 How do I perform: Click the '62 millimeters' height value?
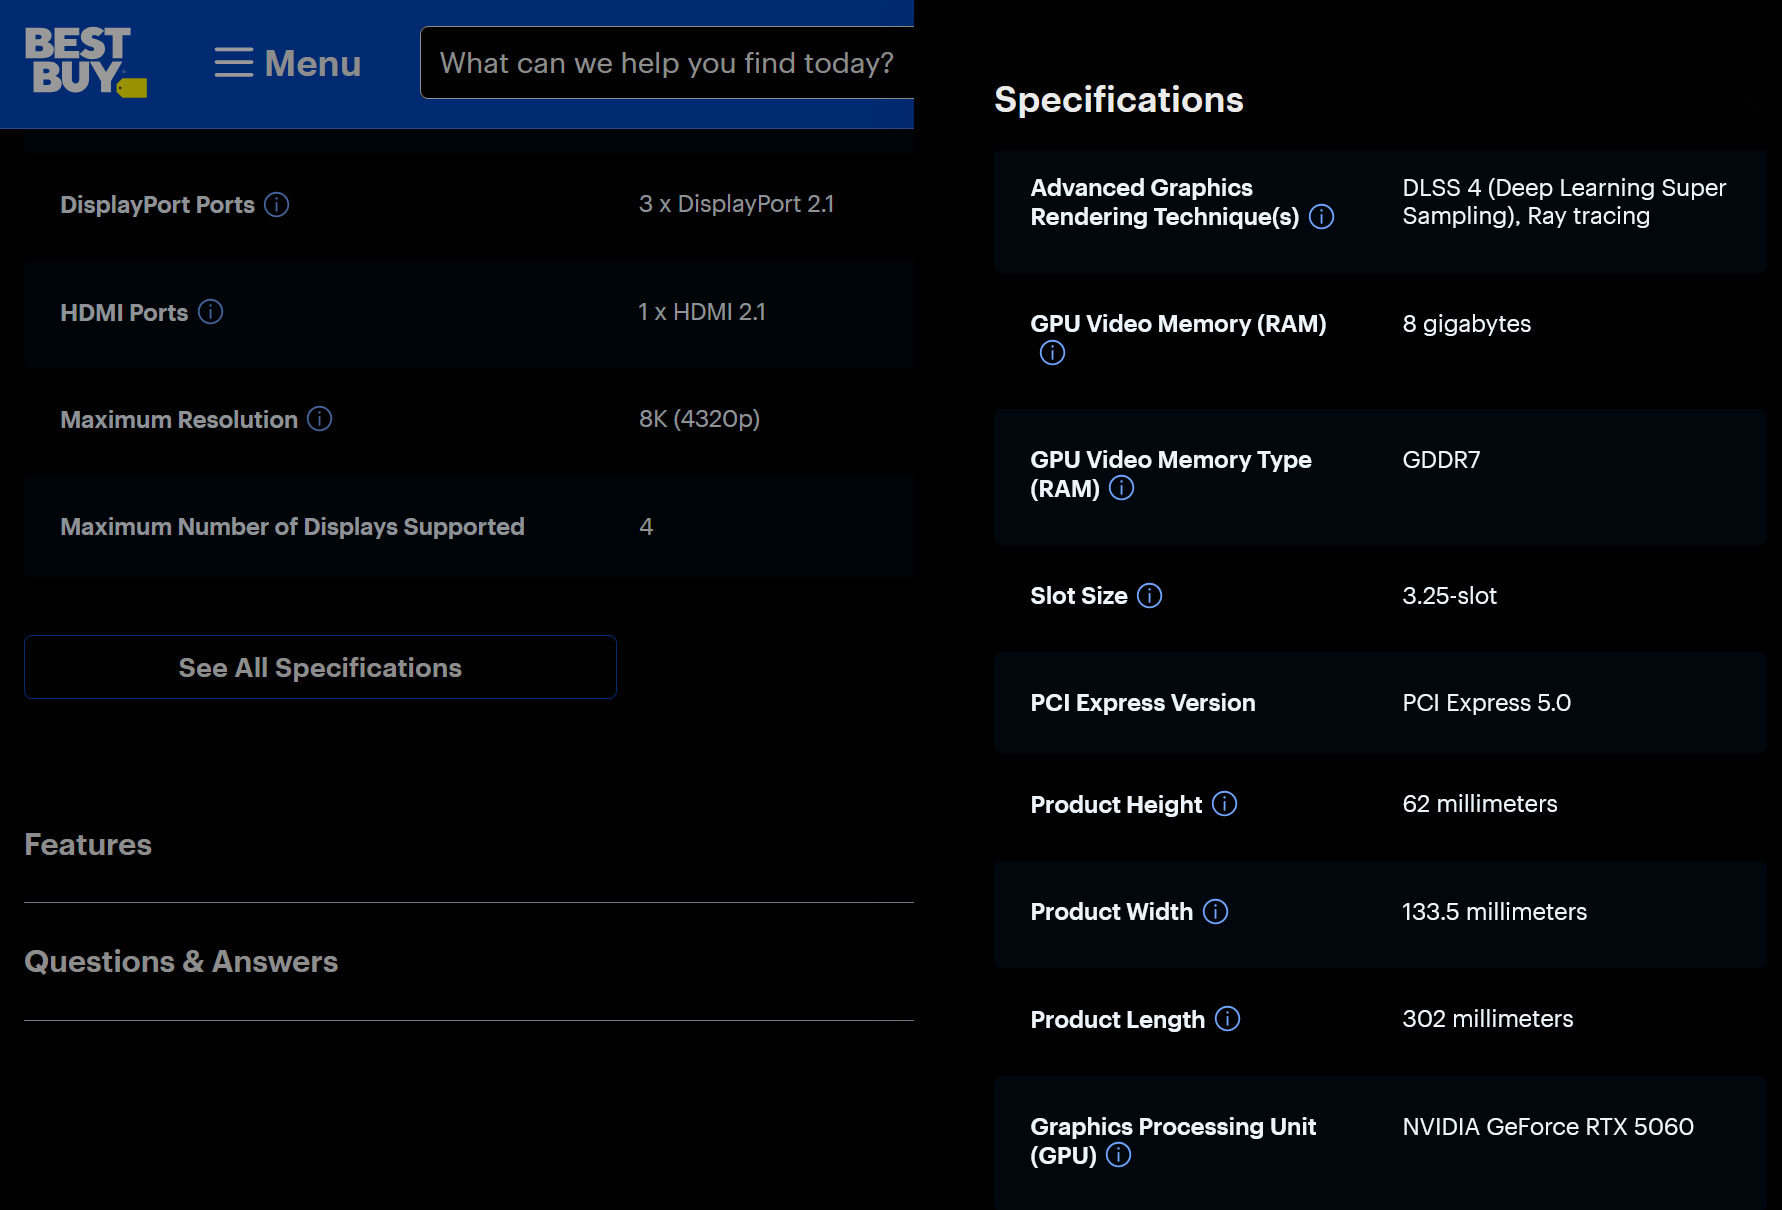click(x=1480, y=804)
